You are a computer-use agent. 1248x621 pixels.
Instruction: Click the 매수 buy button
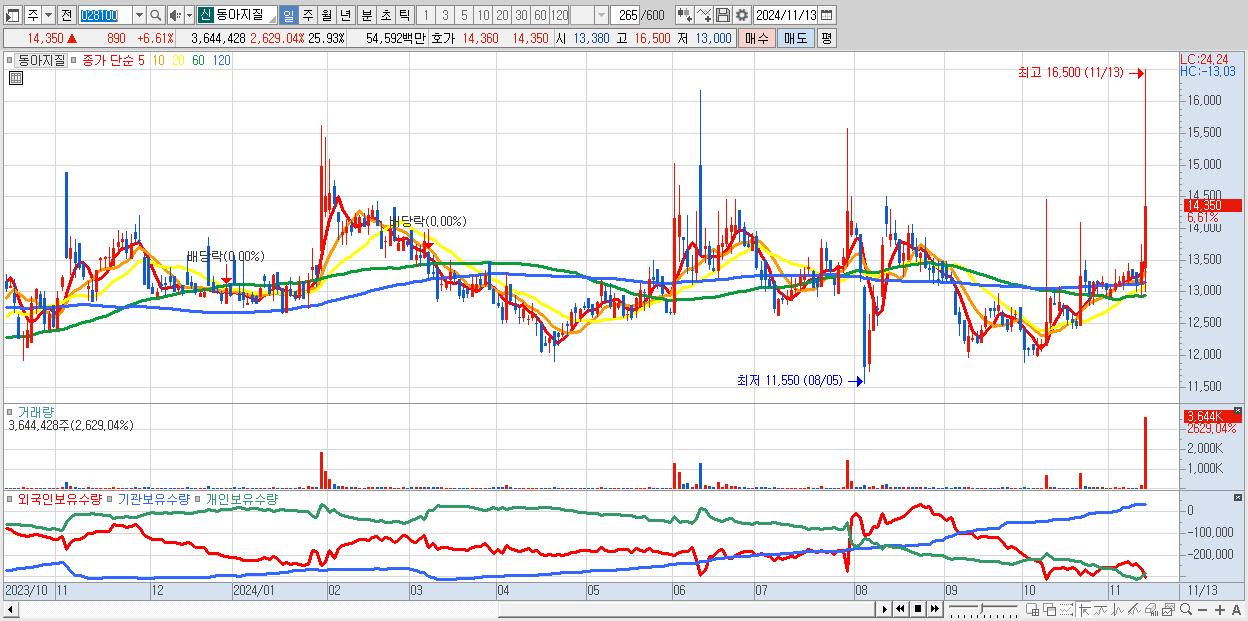tap(757, 38)
